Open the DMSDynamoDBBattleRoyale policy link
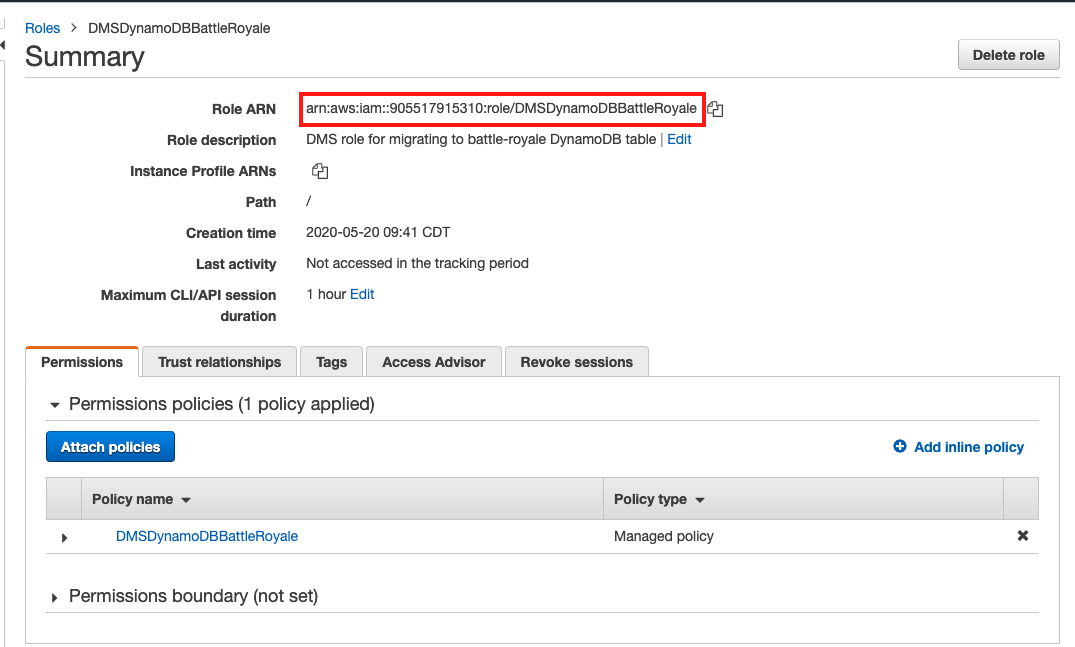The height and width of the screenshot is (647, 1075). point(207,536)
